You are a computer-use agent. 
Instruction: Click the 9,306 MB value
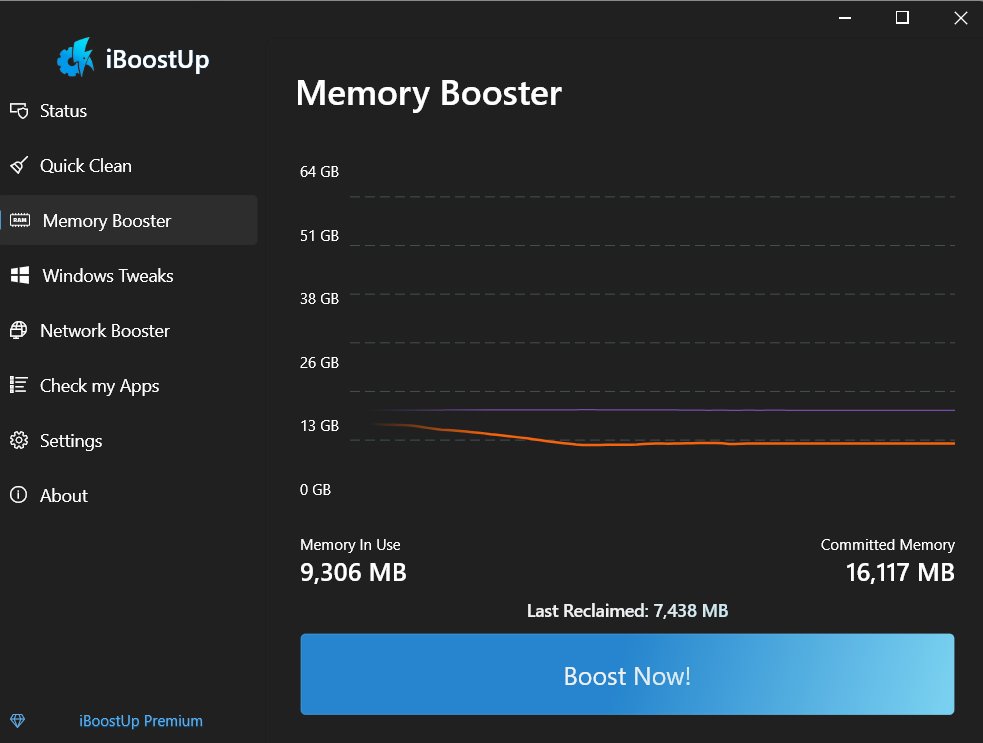353,572
